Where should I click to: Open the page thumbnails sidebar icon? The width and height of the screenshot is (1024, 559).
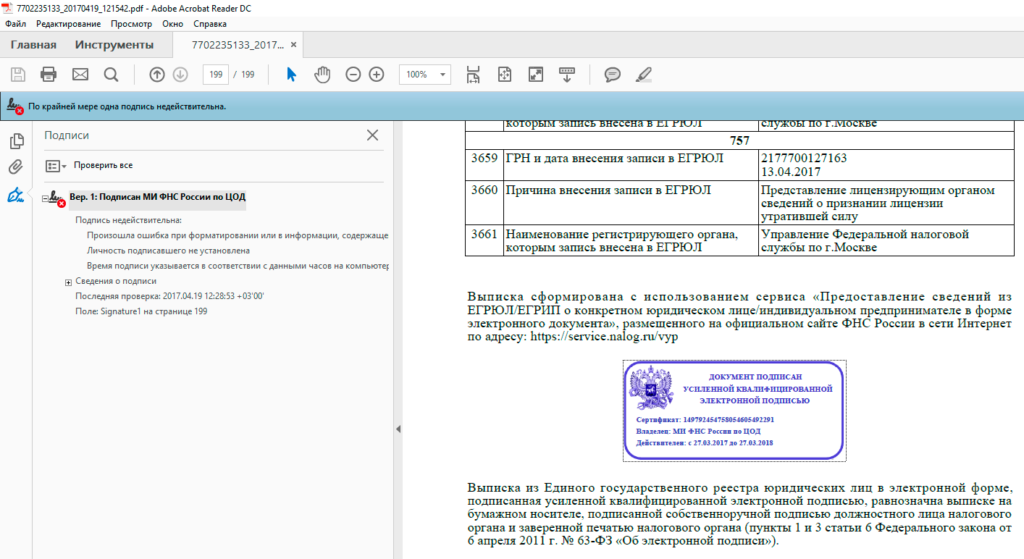point(16,140)
